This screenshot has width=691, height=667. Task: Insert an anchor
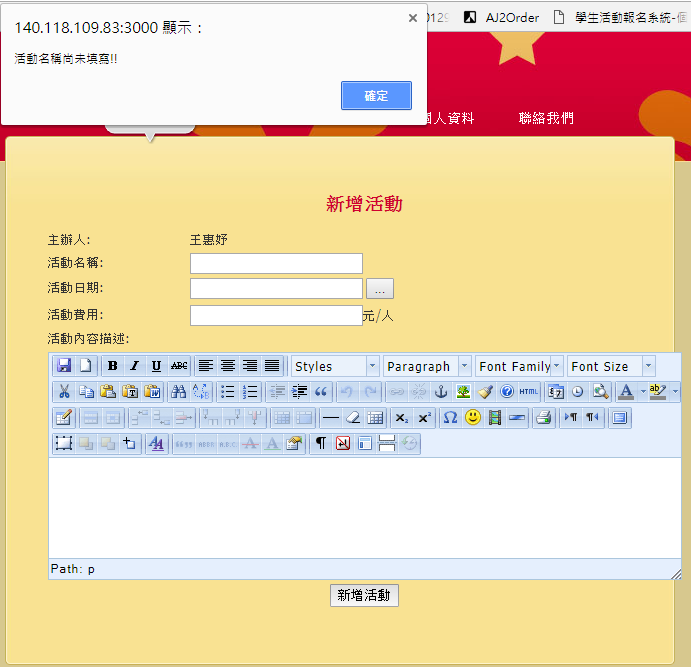coord(441,392)
